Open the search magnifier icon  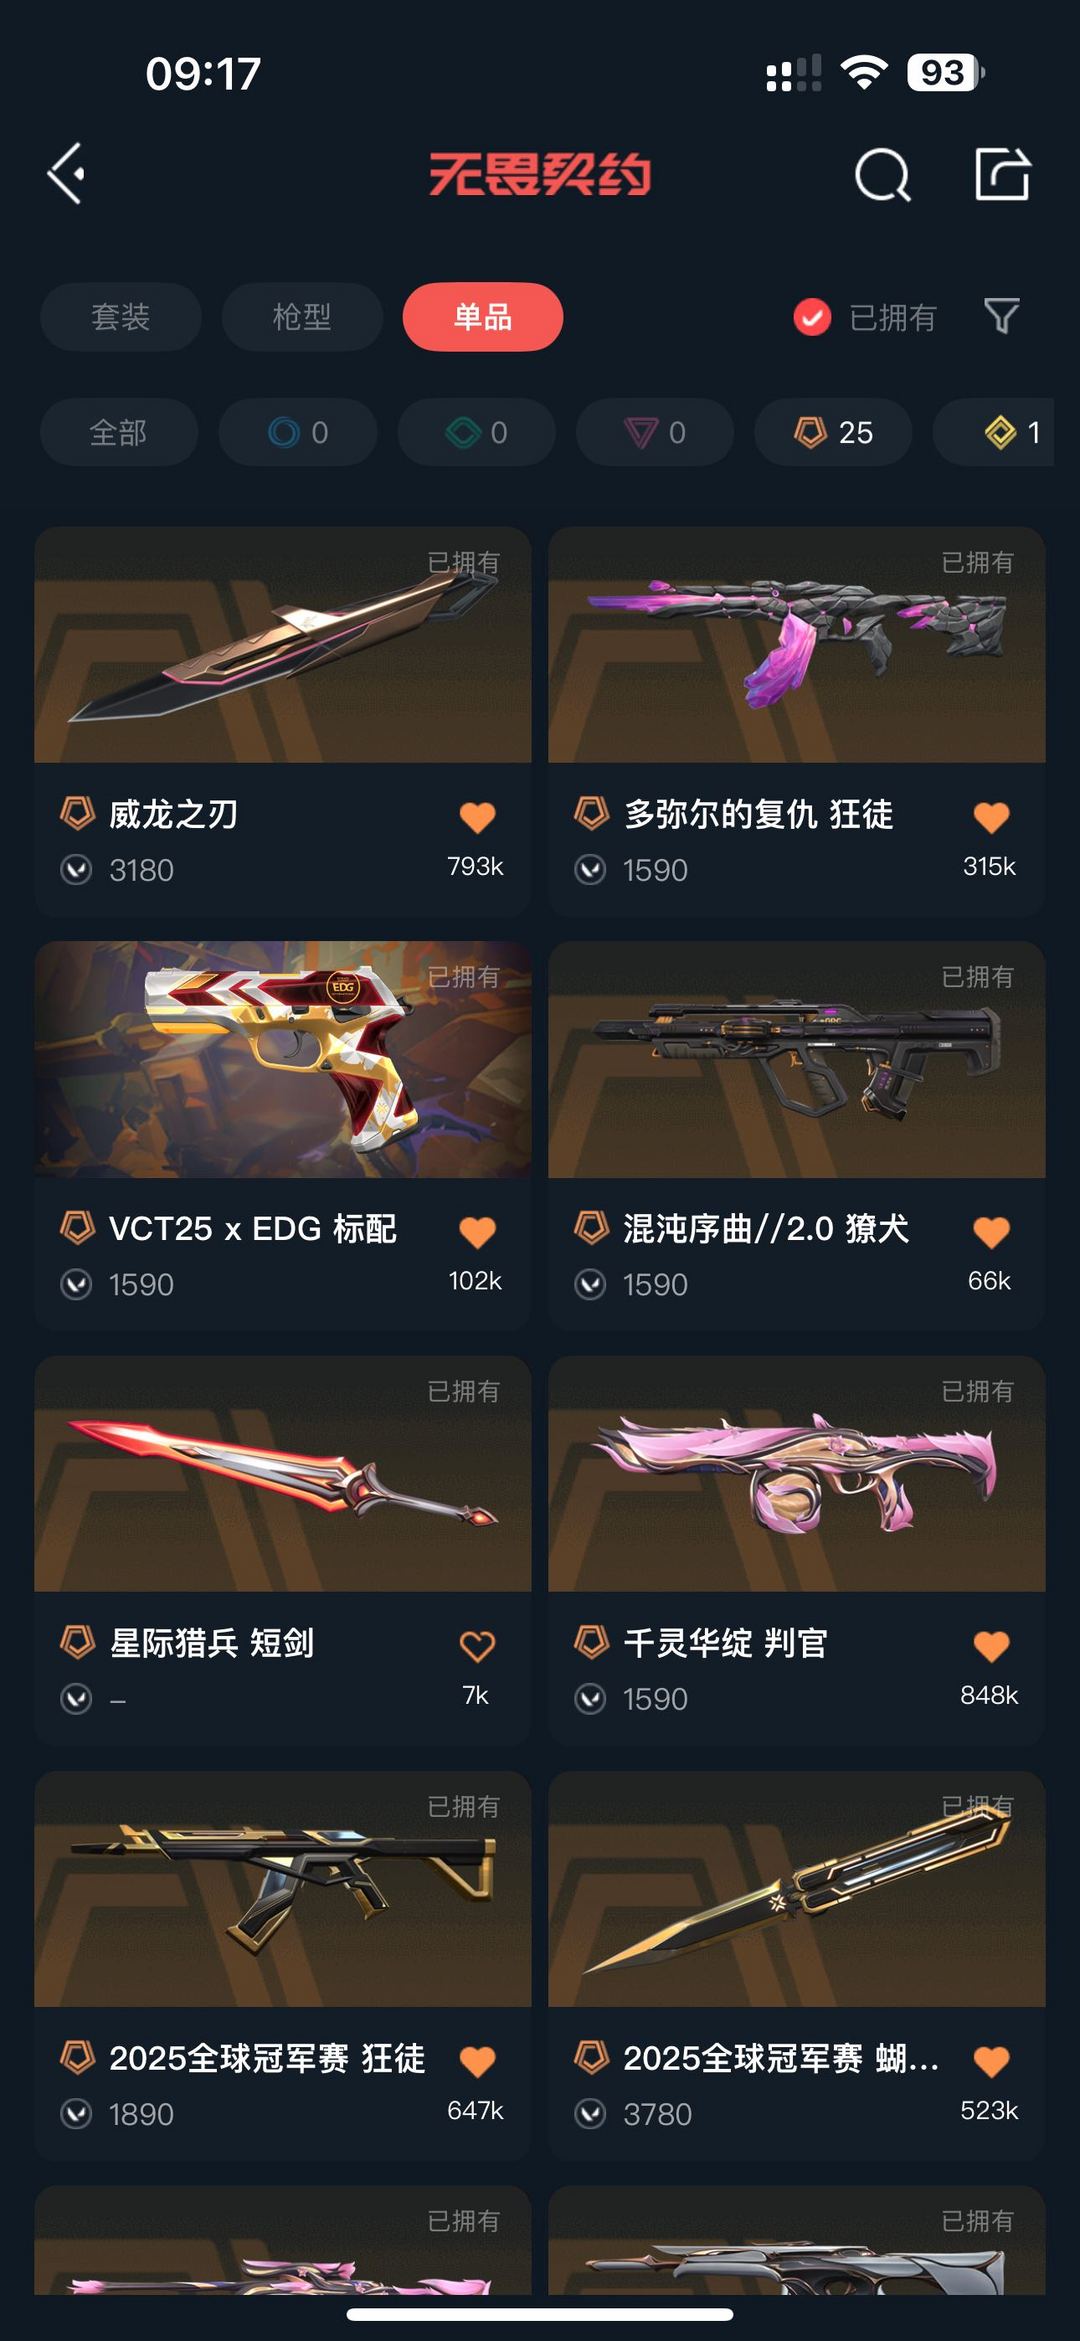[883, 175]
